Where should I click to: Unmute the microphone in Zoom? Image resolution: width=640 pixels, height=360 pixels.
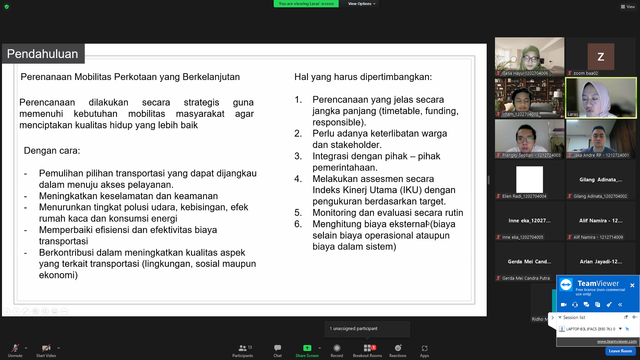[15, 350]
